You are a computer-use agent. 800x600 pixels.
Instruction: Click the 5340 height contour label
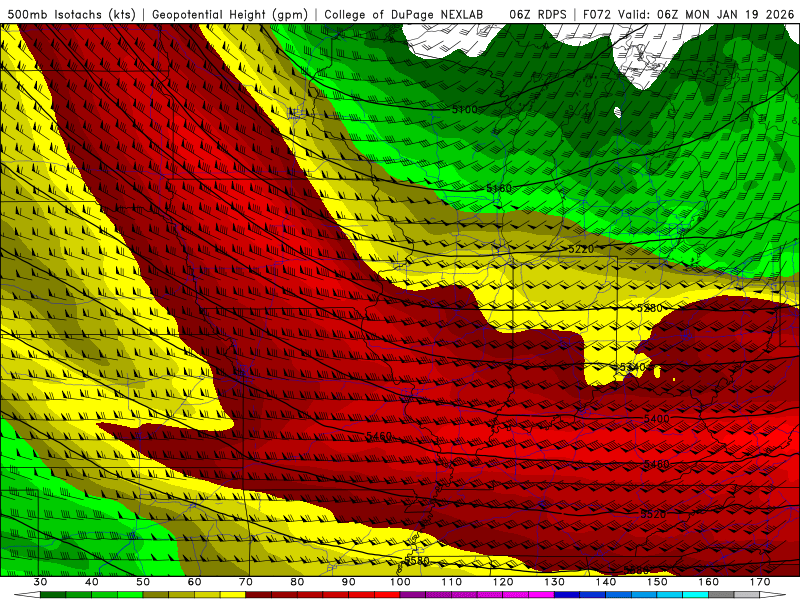tap(633, 367)
